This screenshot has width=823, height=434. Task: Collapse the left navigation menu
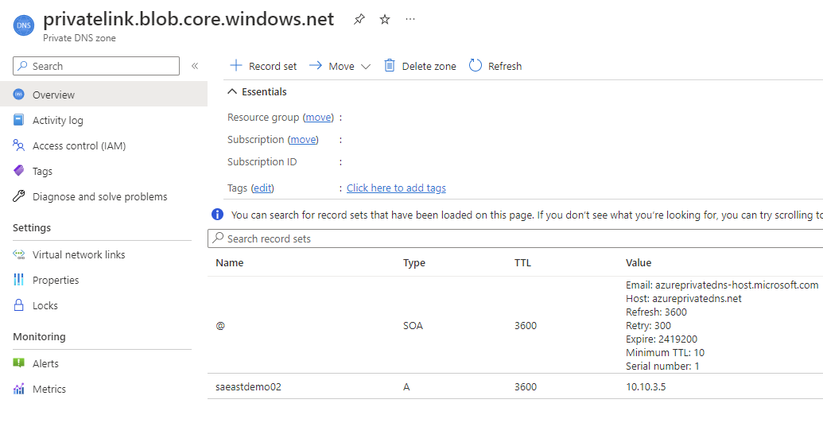tap(195, 66)
